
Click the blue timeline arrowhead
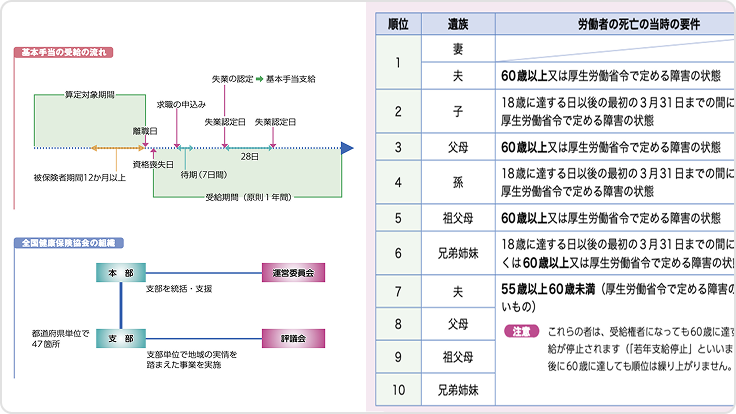pyautogui.click(x=346, y=148)
